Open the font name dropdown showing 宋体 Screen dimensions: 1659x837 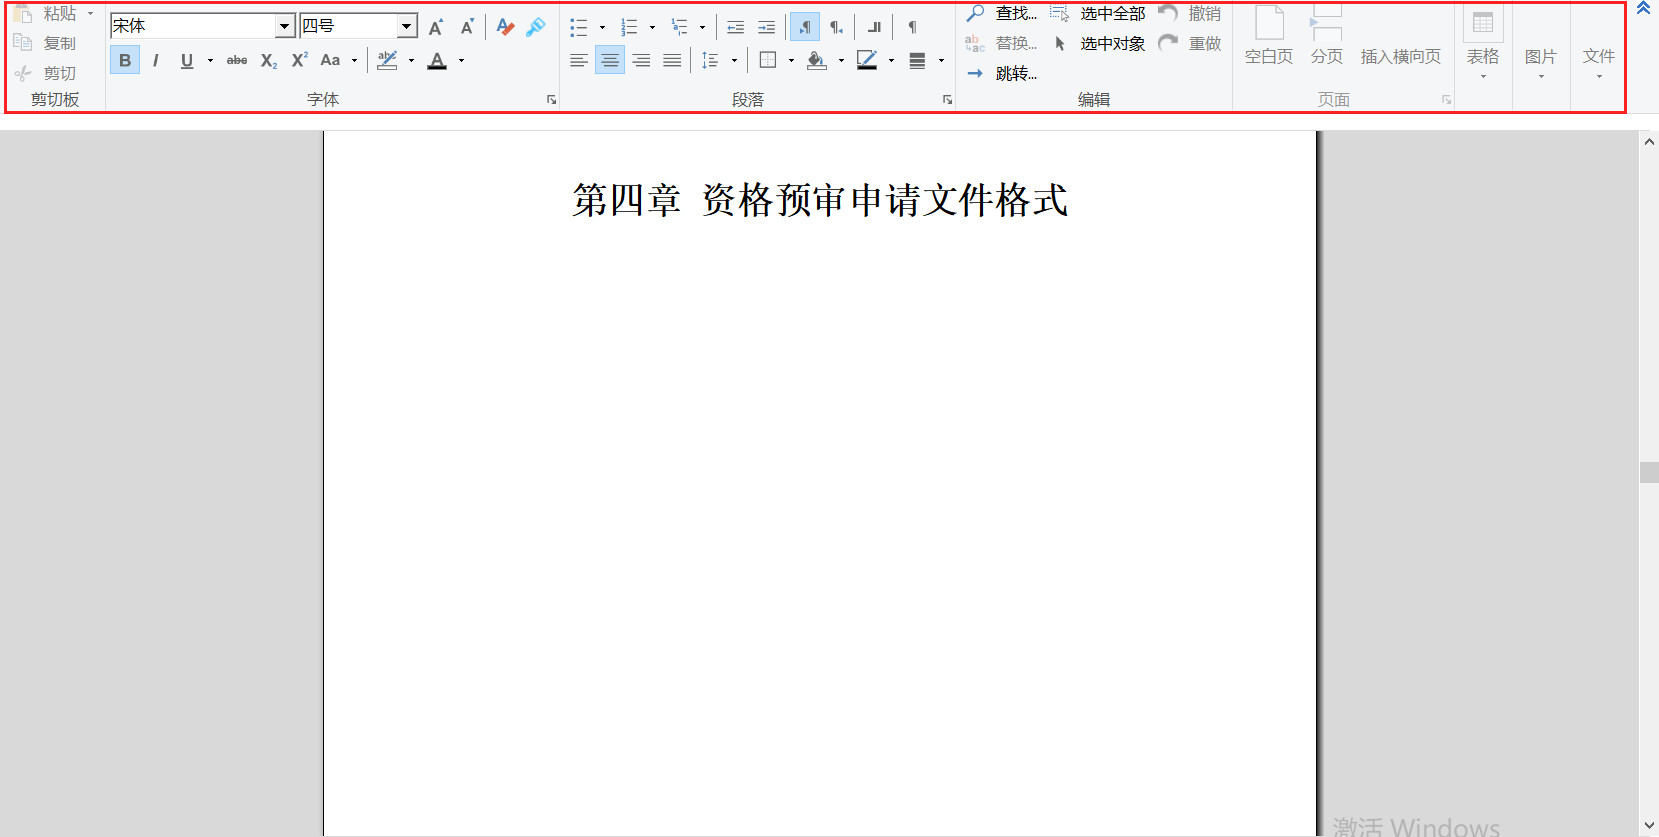click(x=285, y=27)
